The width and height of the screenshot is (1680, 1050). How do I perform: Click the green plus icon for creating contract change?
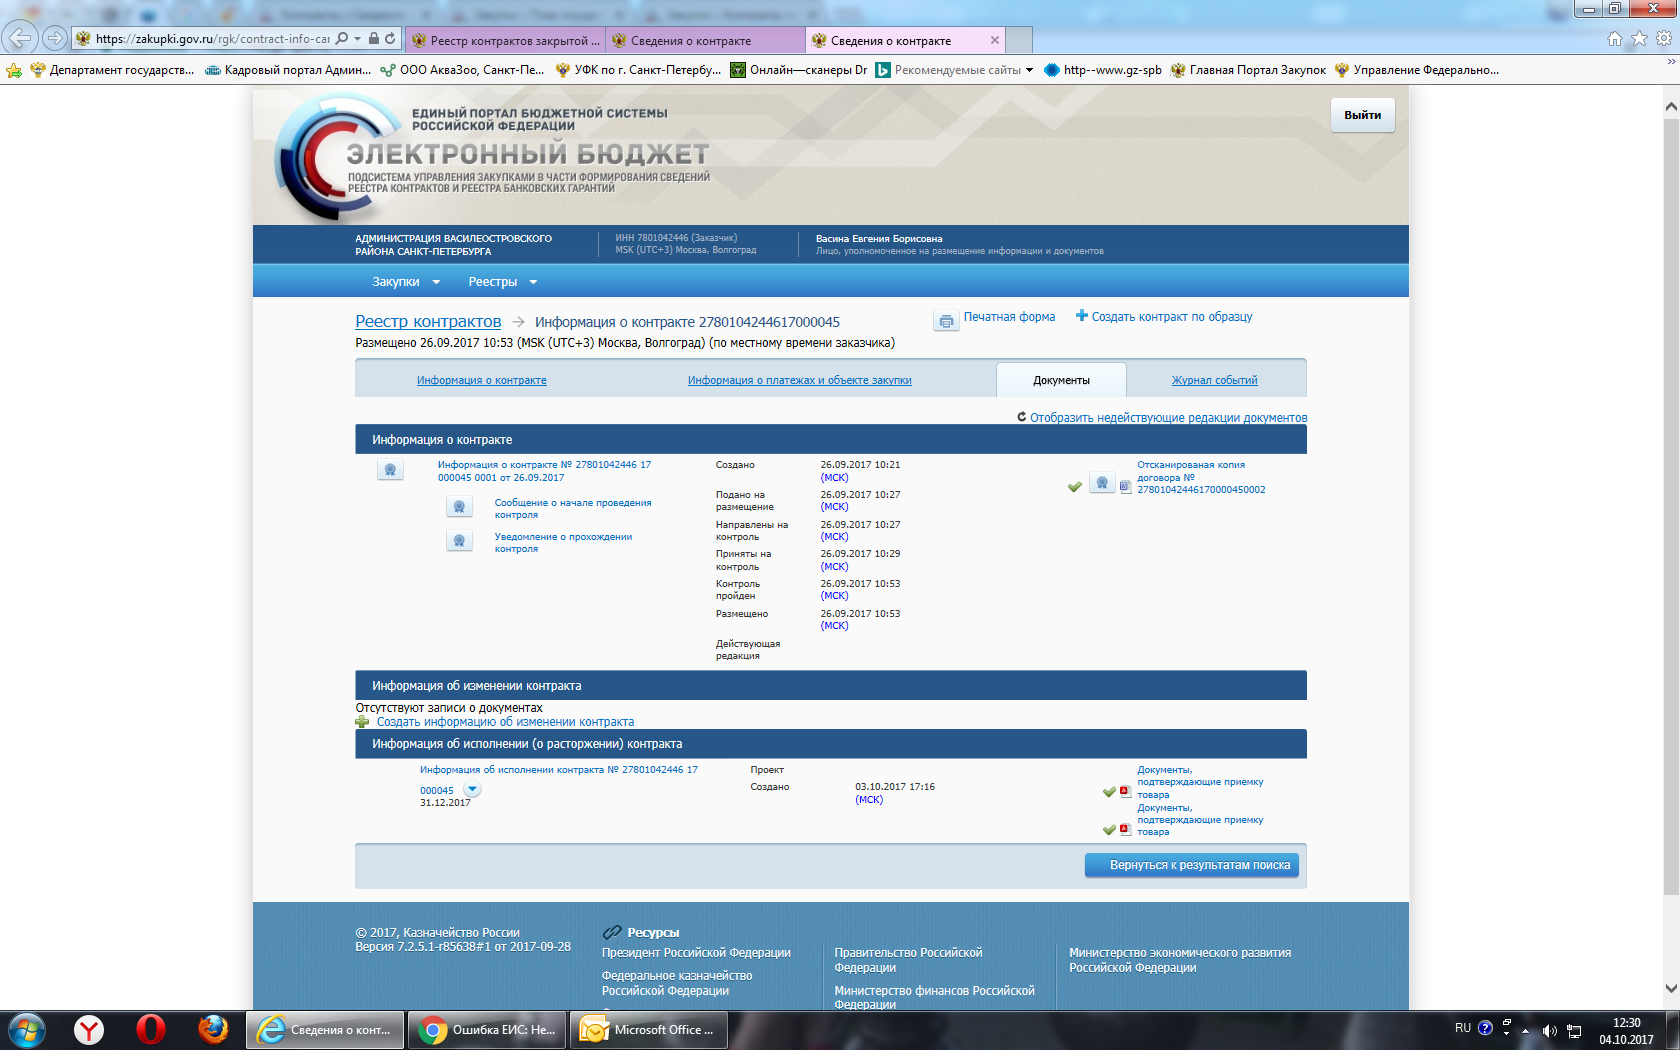tap(362, 722)
